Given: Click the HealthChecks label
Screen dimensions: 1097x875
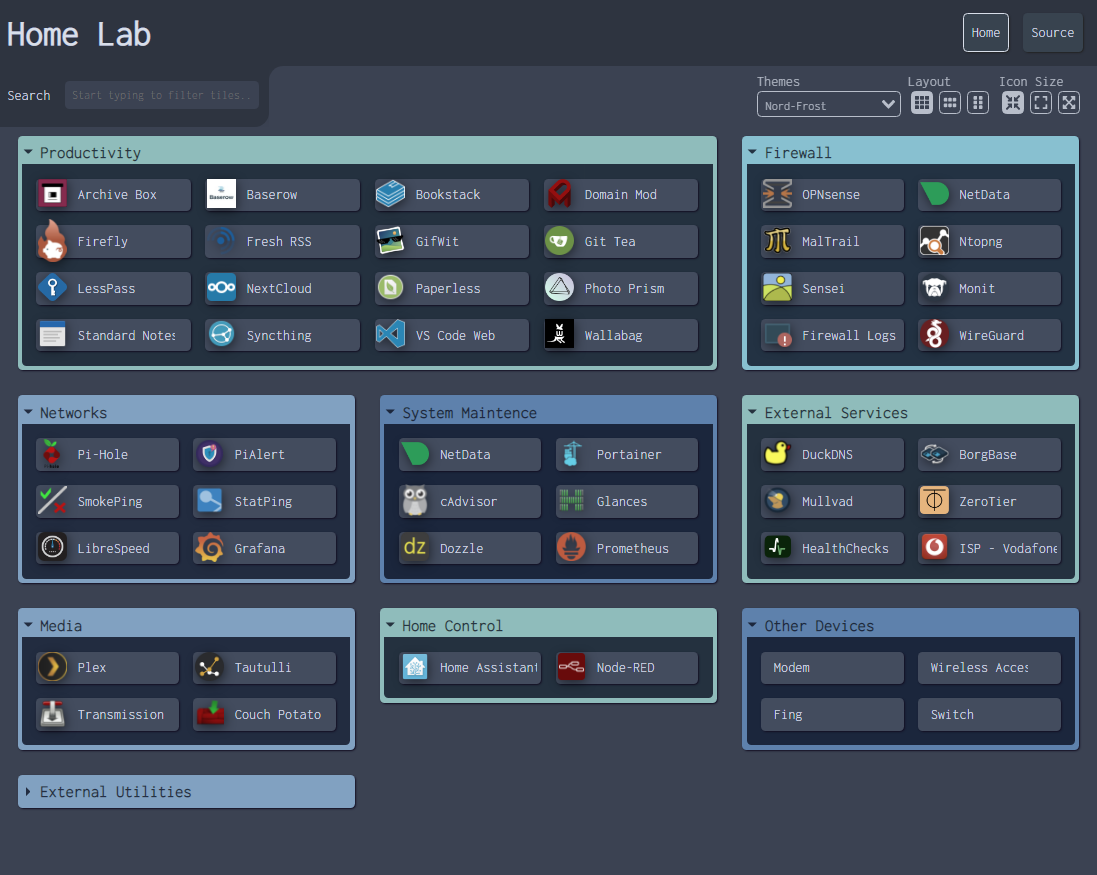Looking at the screenshot, I should tap(845, 548).
